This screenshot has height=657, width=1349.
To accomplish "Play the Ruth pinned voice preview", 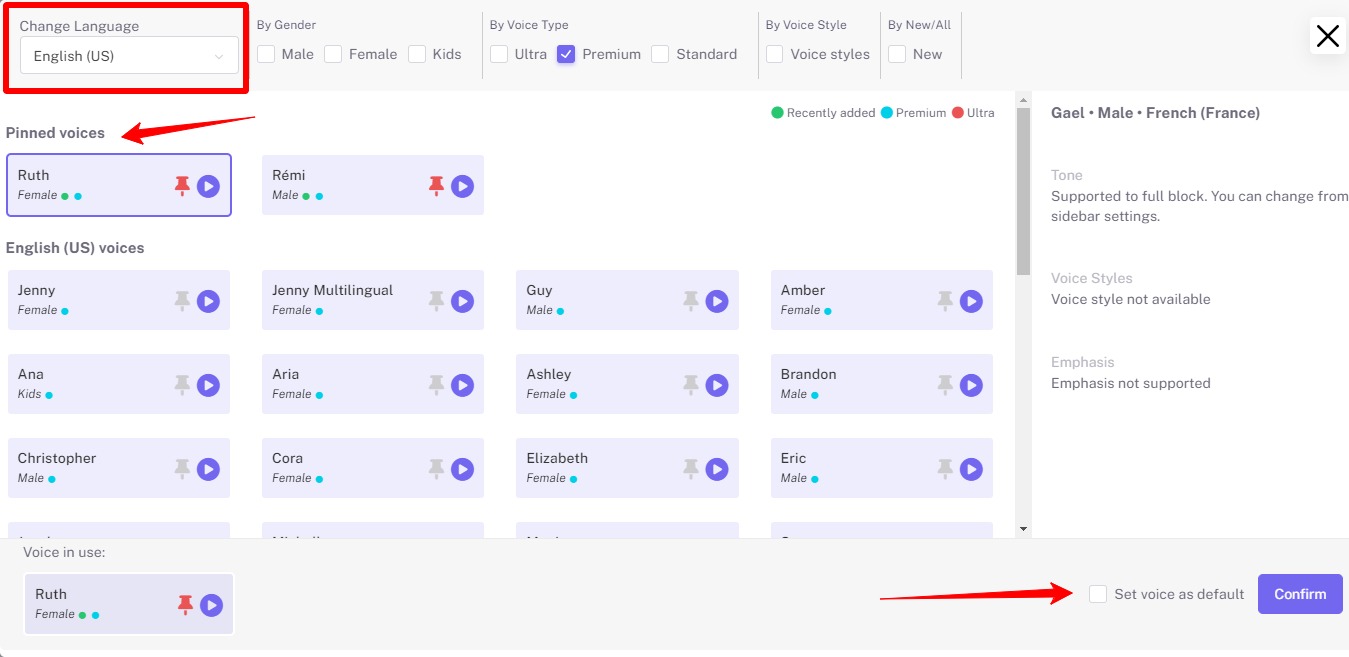I will click(208, 186).
